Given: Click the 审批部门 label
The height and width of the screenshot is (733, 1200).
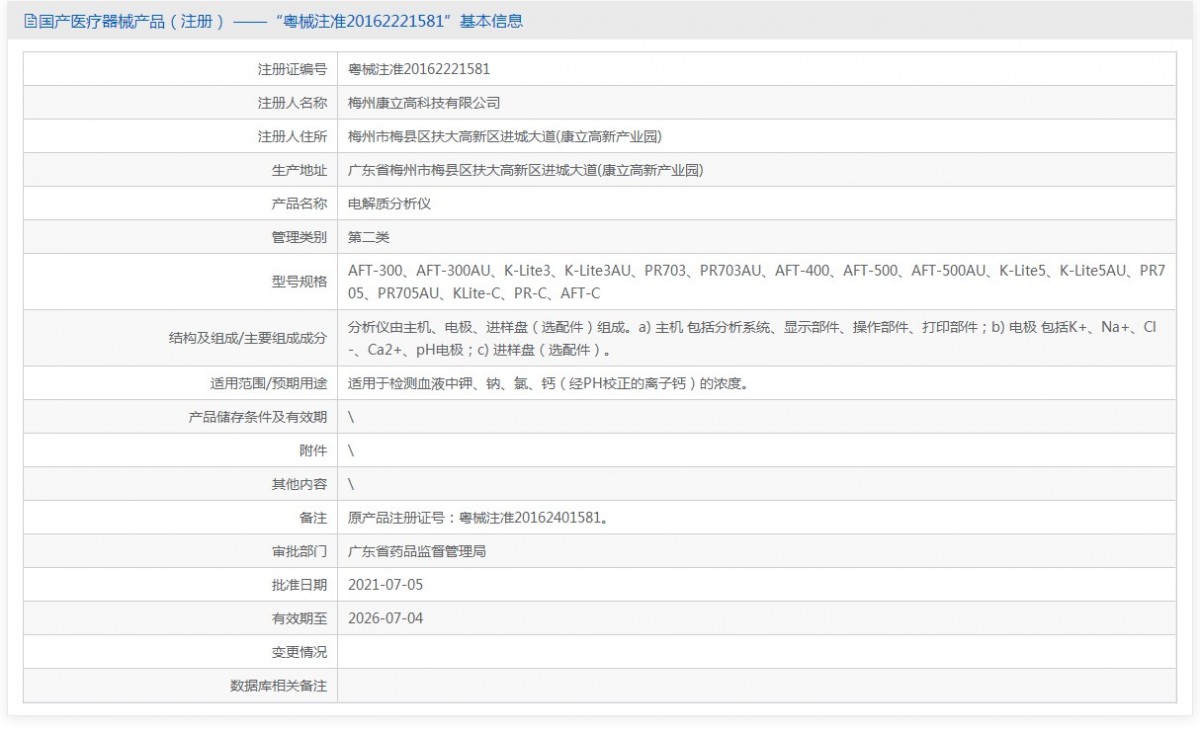Looking at the screenshot, I should (299, 551).
